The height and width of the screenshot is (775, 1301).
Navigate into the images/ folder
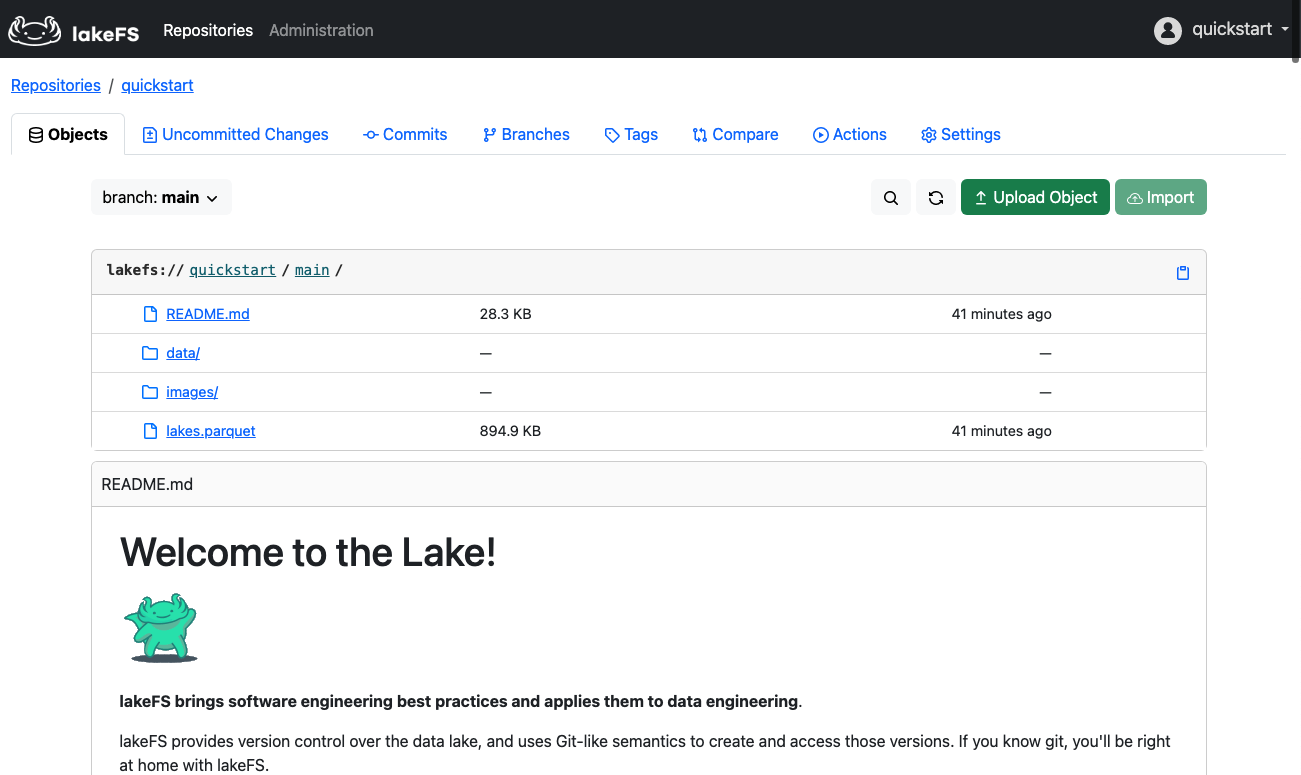pos(191,391)
